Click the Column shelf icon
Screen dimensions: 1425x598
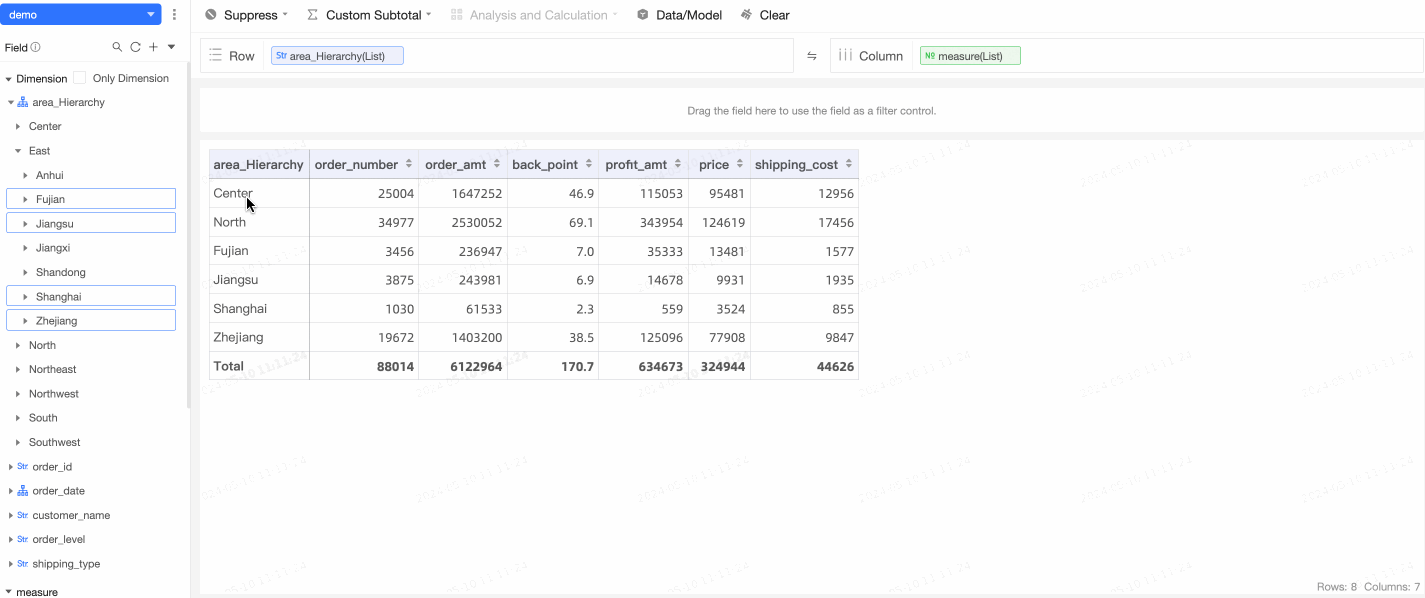tap(845, 56)
